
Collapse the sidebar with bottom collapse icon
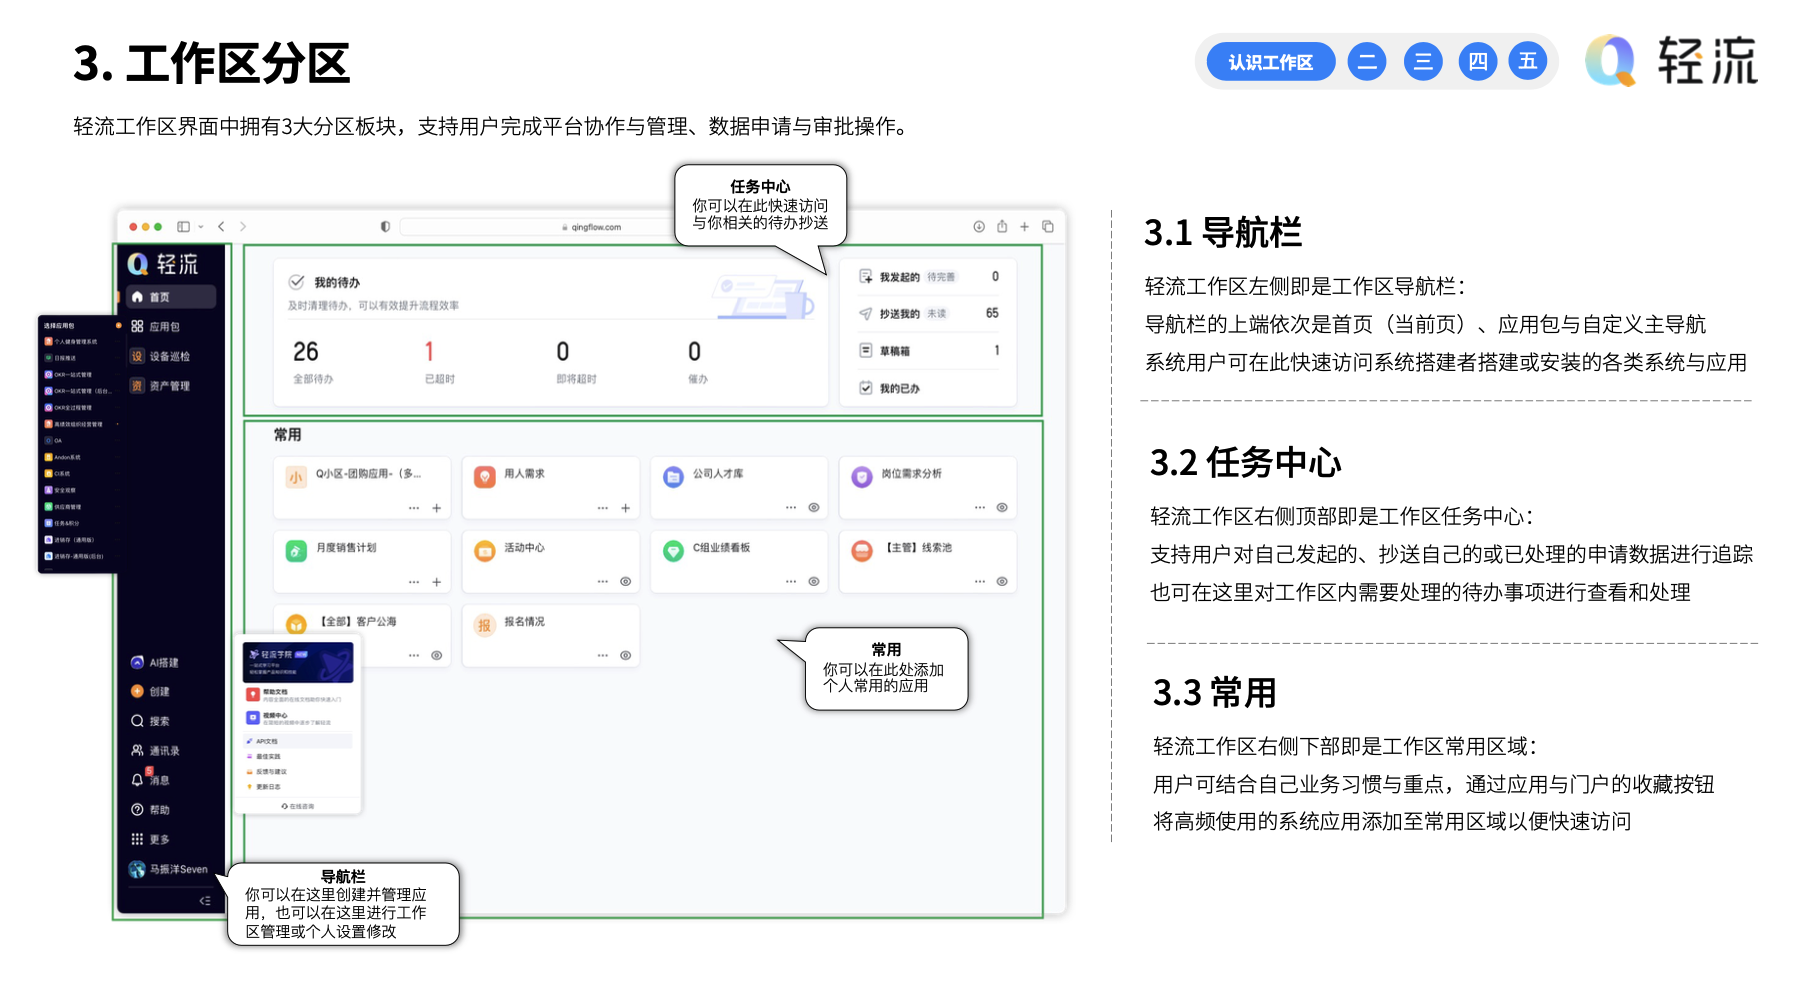point(205,900)
